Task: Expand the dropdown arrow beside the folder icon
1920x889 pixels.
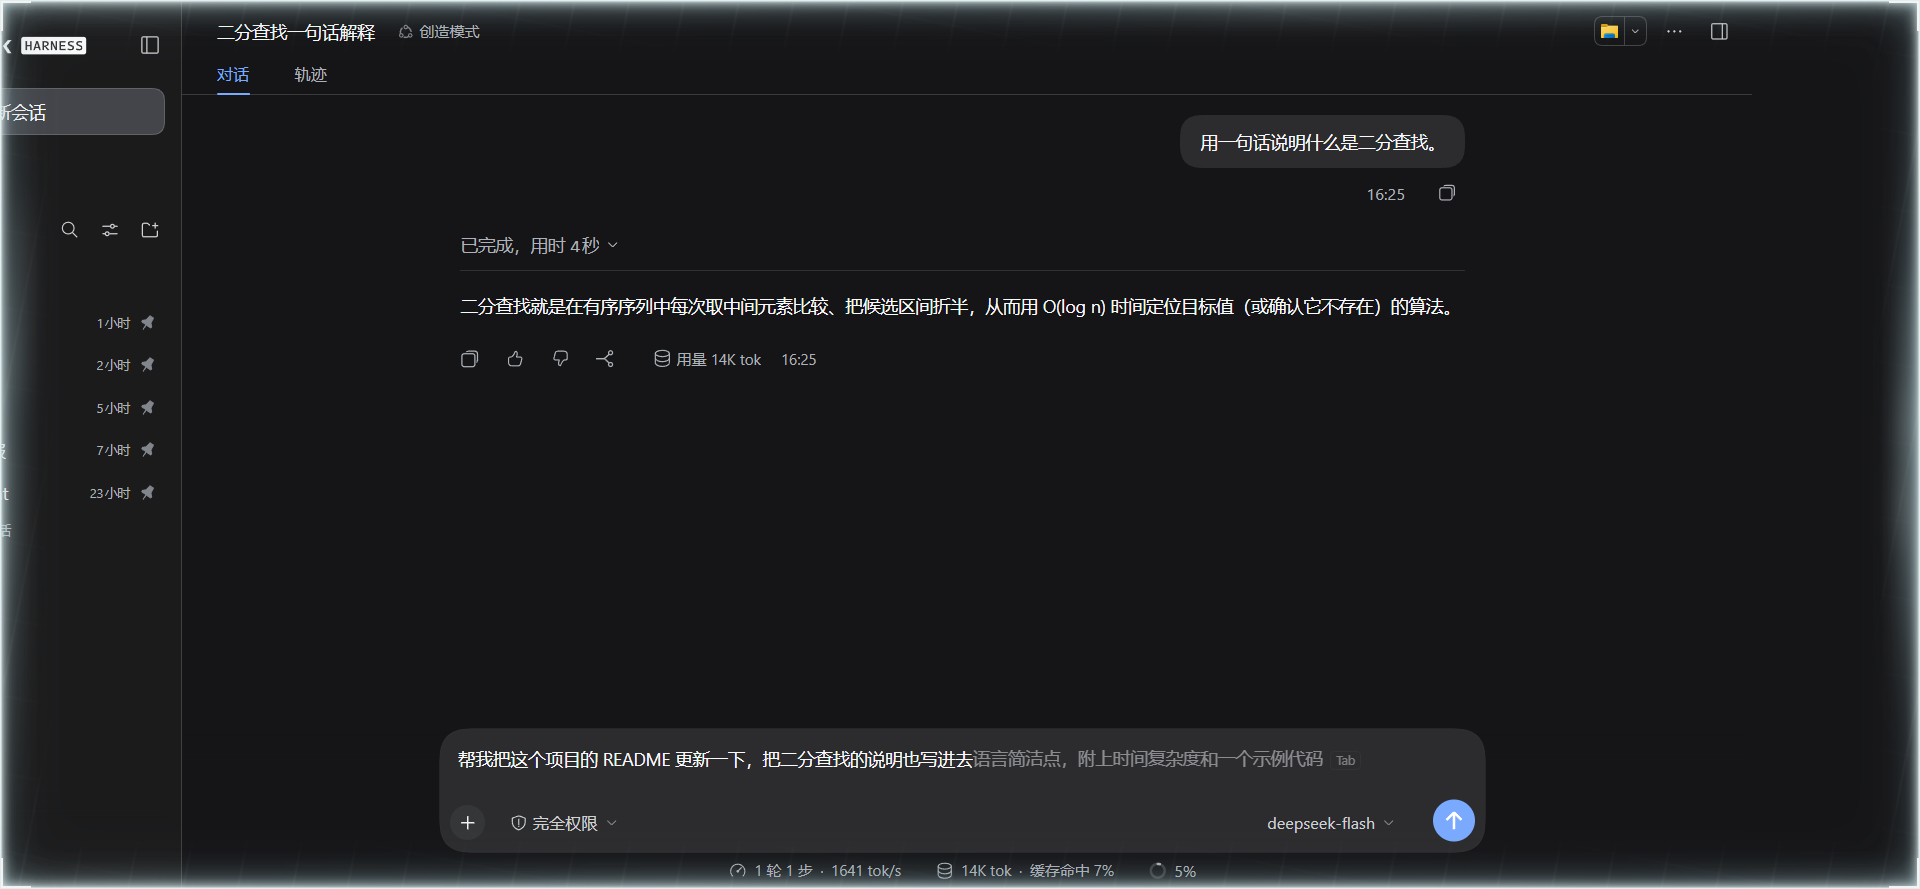Action: tap(1635, 32)
